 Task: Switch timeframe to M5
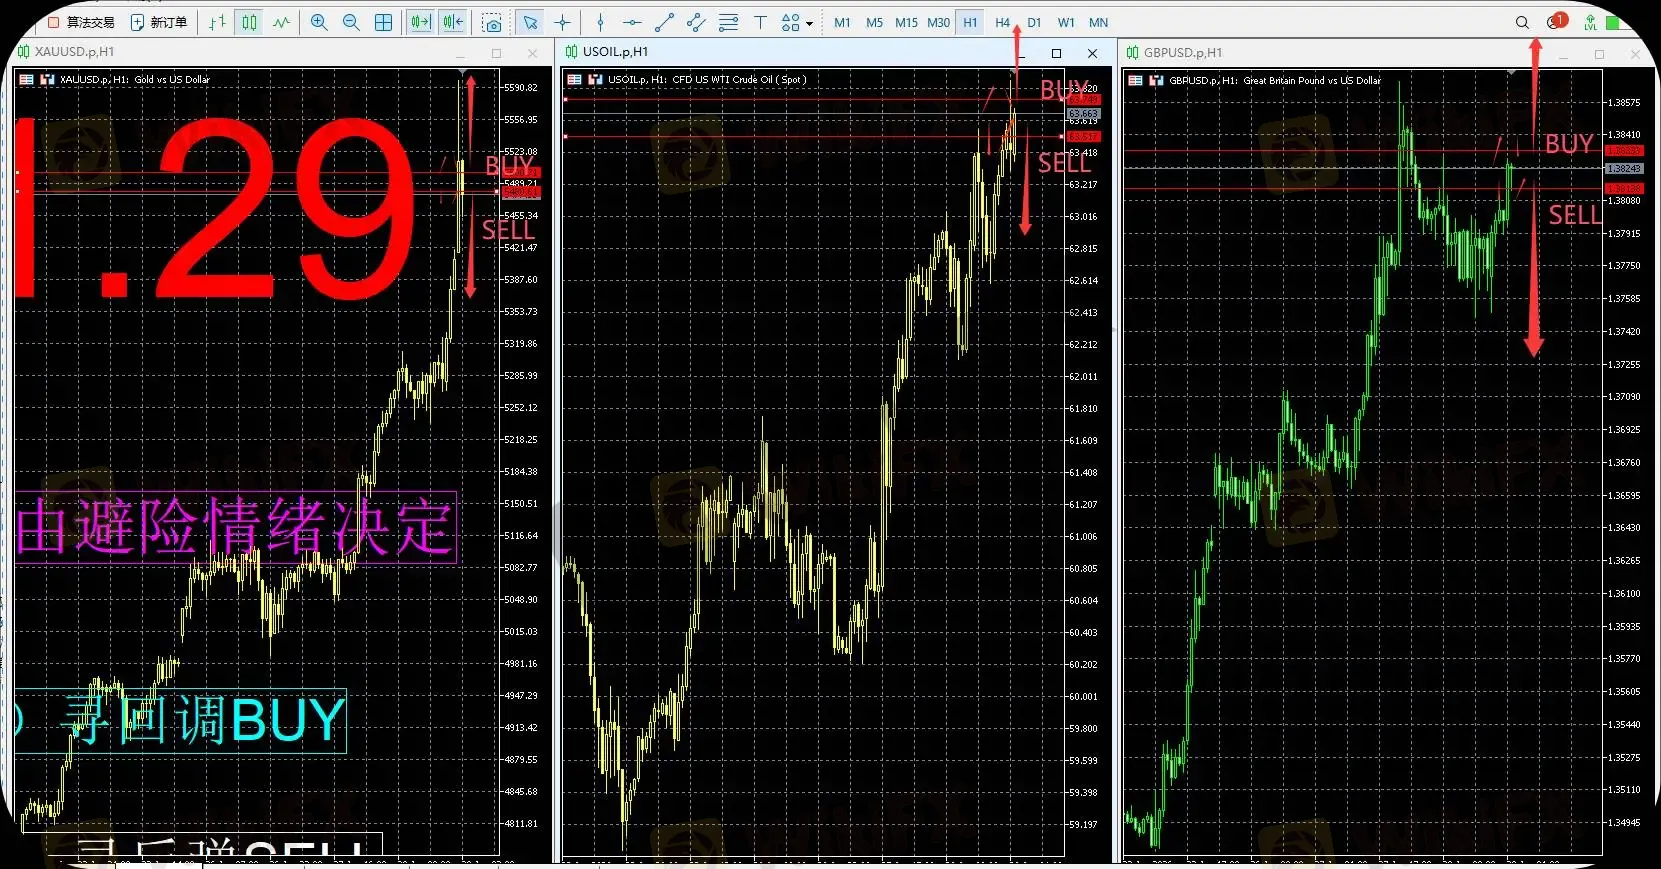874,22
